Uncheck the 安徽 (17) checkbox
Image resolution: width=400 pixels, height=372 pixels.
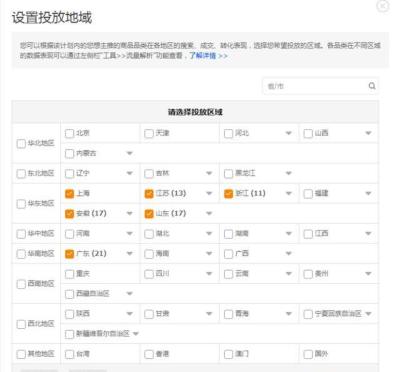69,214
